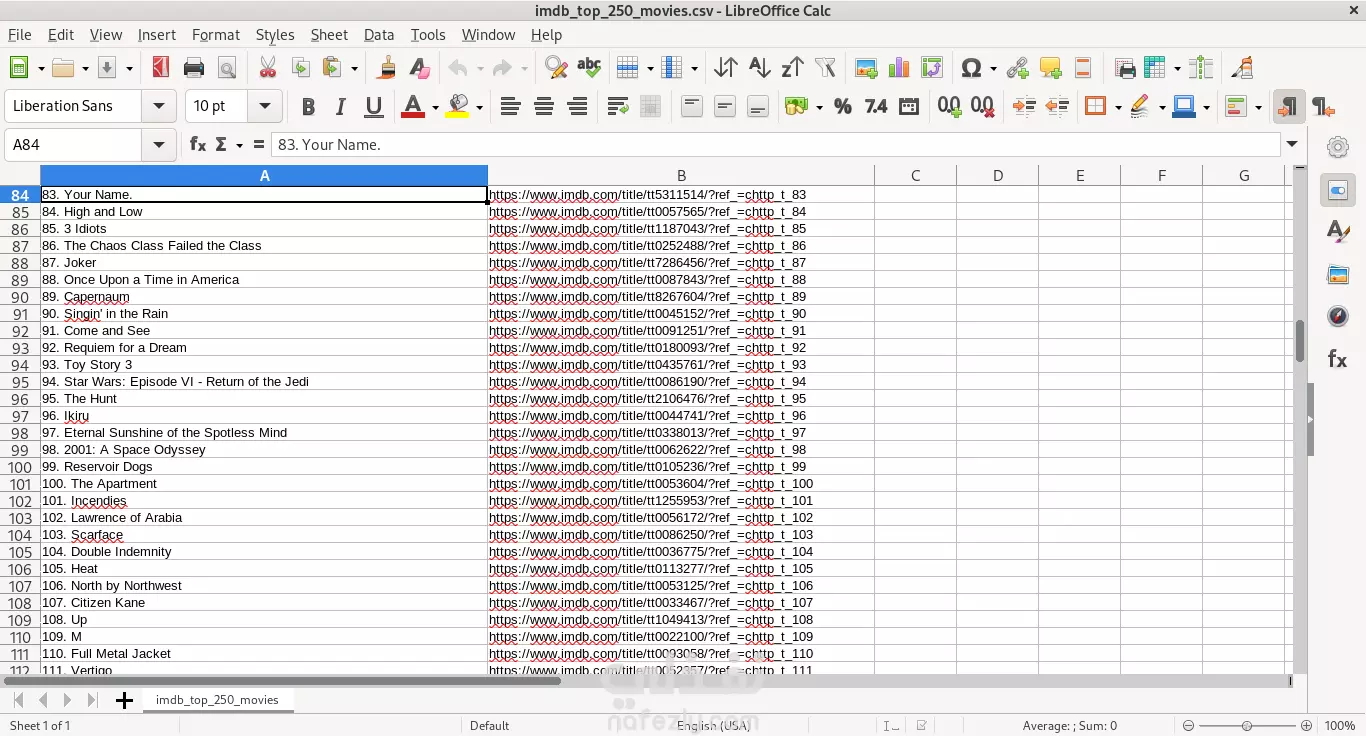This screenshot has width=1366, height=736.
Task: Click the Copy icon
Action: pos(300,68)
